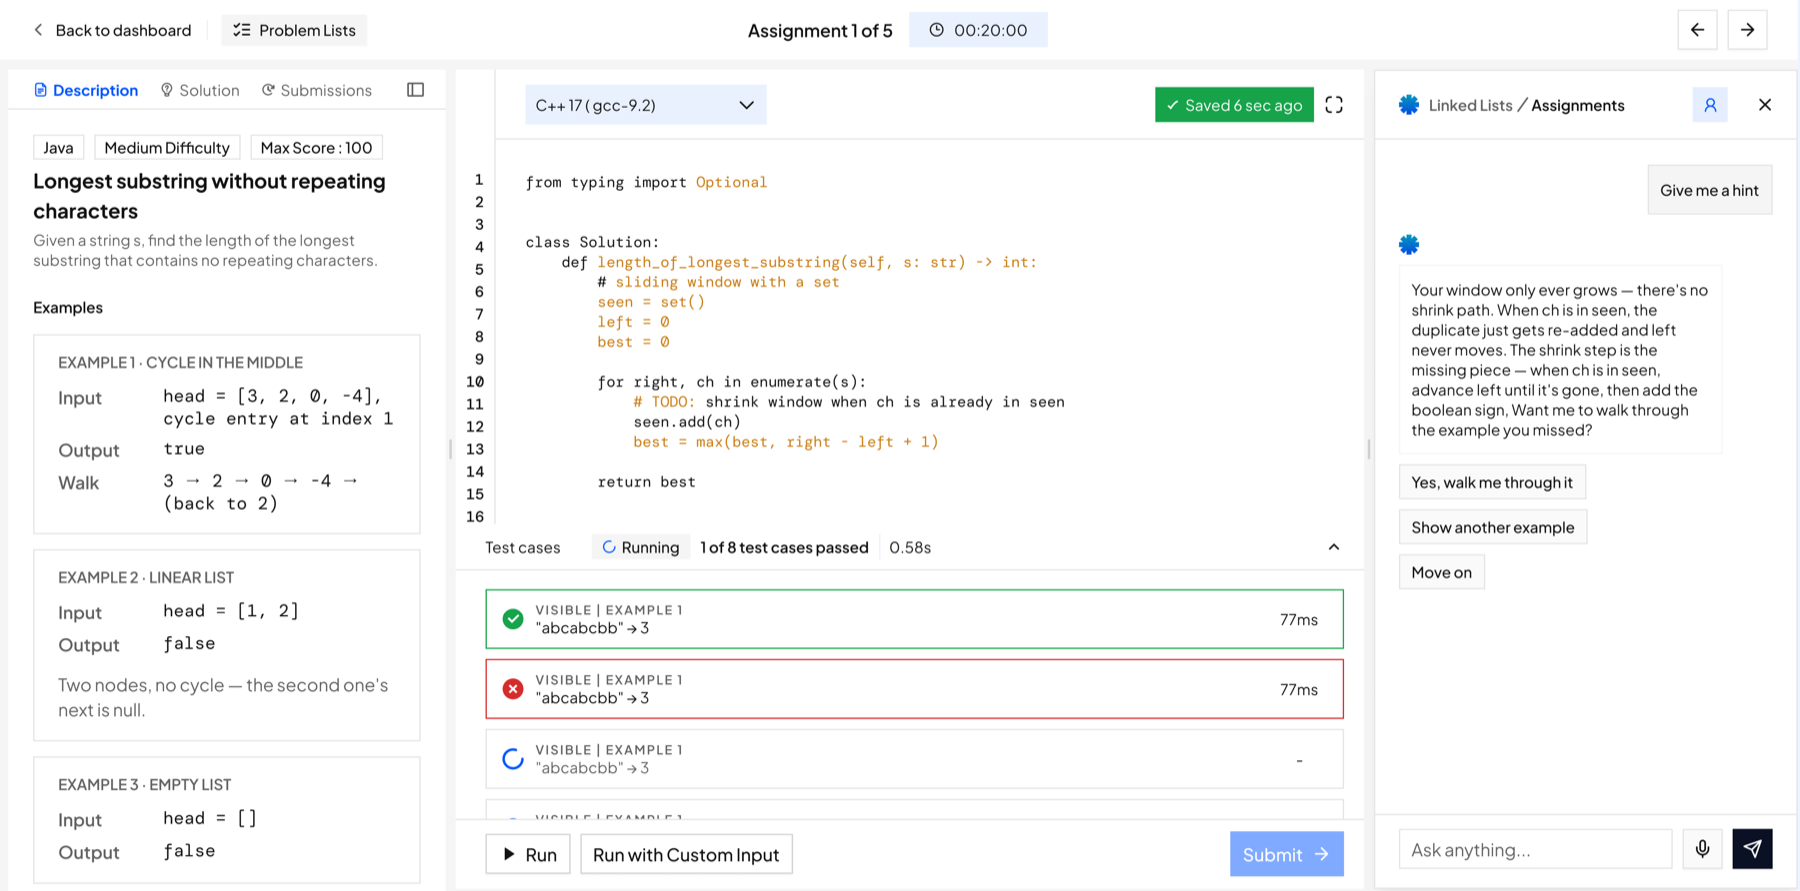
Task: Click the problem title heading
Action: [209, 196]
